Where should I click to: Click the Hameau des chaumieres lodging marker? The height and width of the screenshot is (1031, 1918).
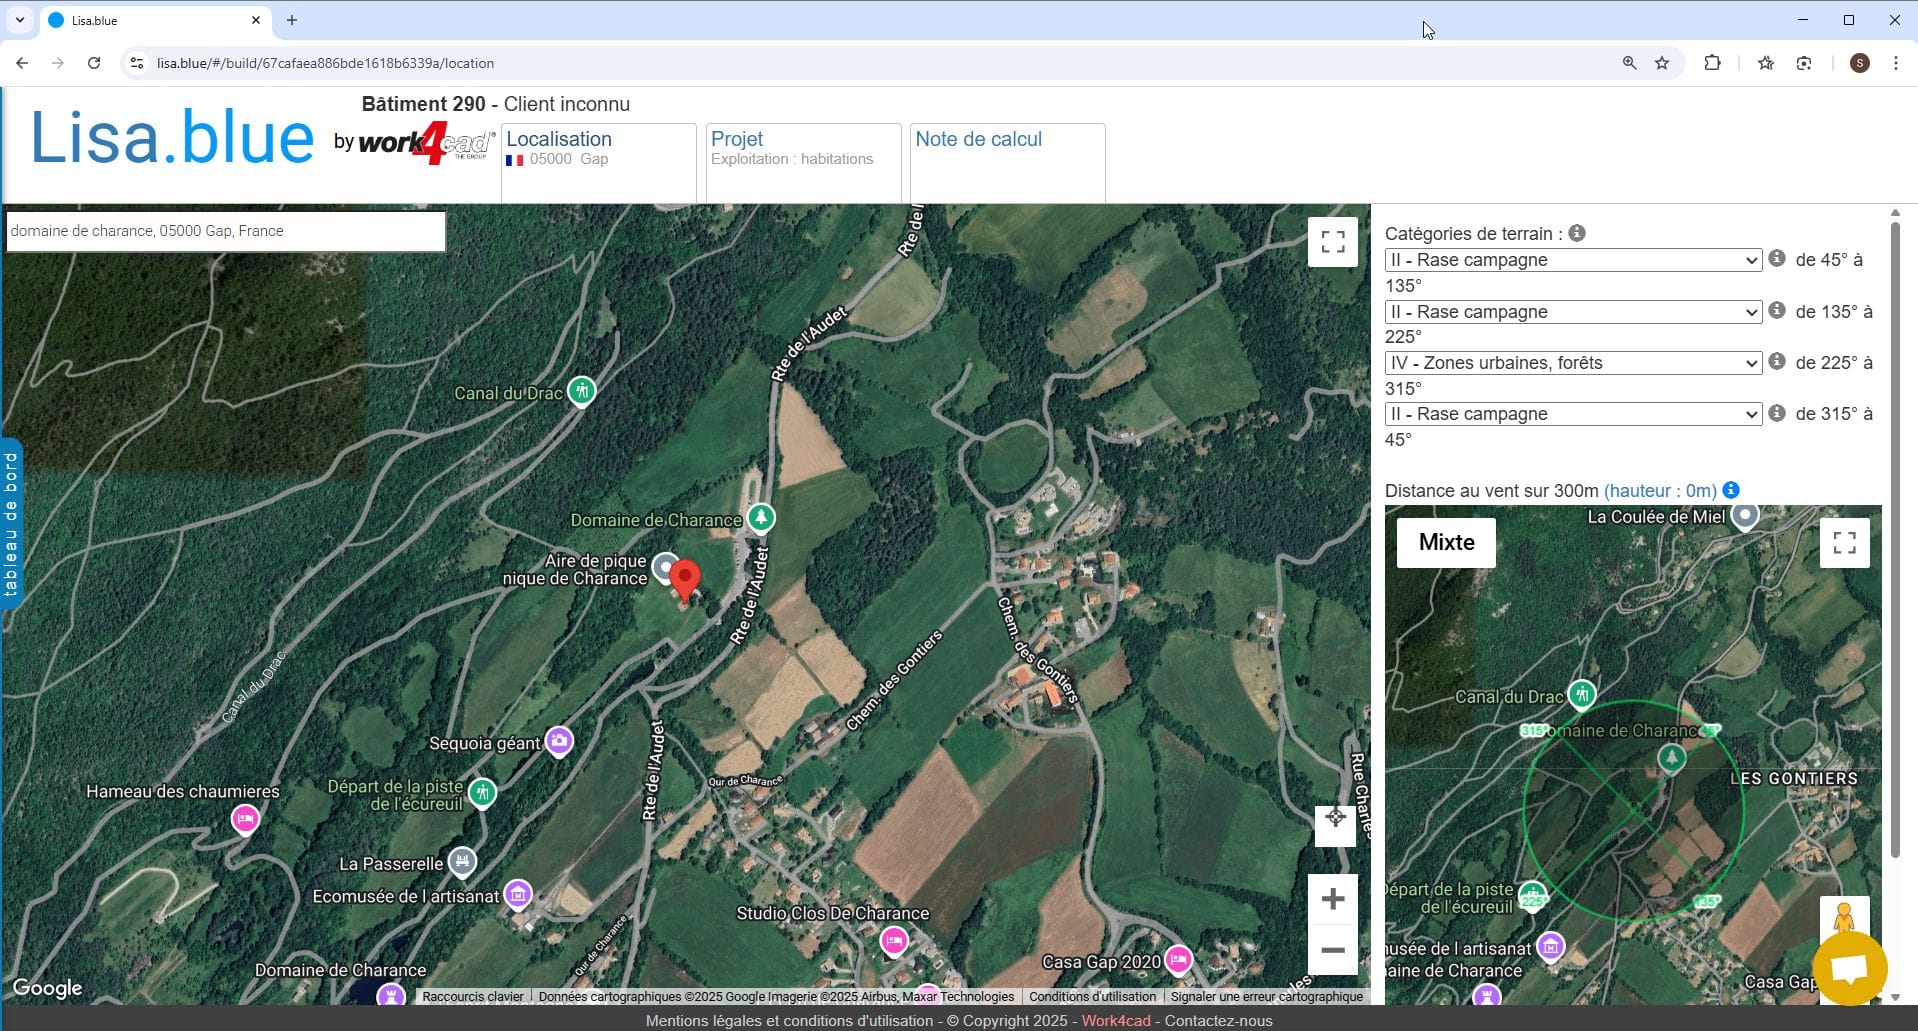pos(245,819)
